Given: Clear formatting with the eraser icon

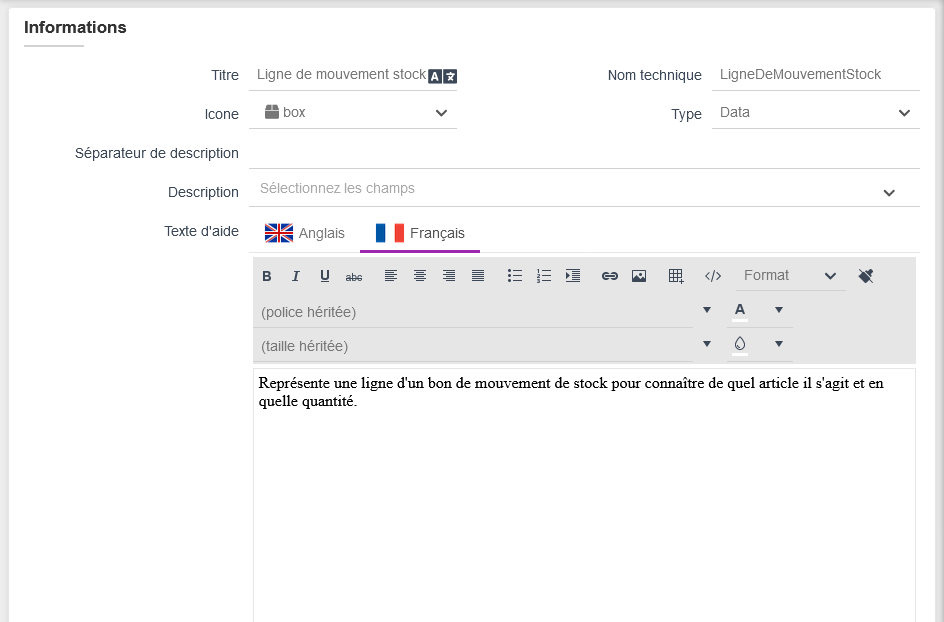Looking at the screenshot, I should [866, 276].
